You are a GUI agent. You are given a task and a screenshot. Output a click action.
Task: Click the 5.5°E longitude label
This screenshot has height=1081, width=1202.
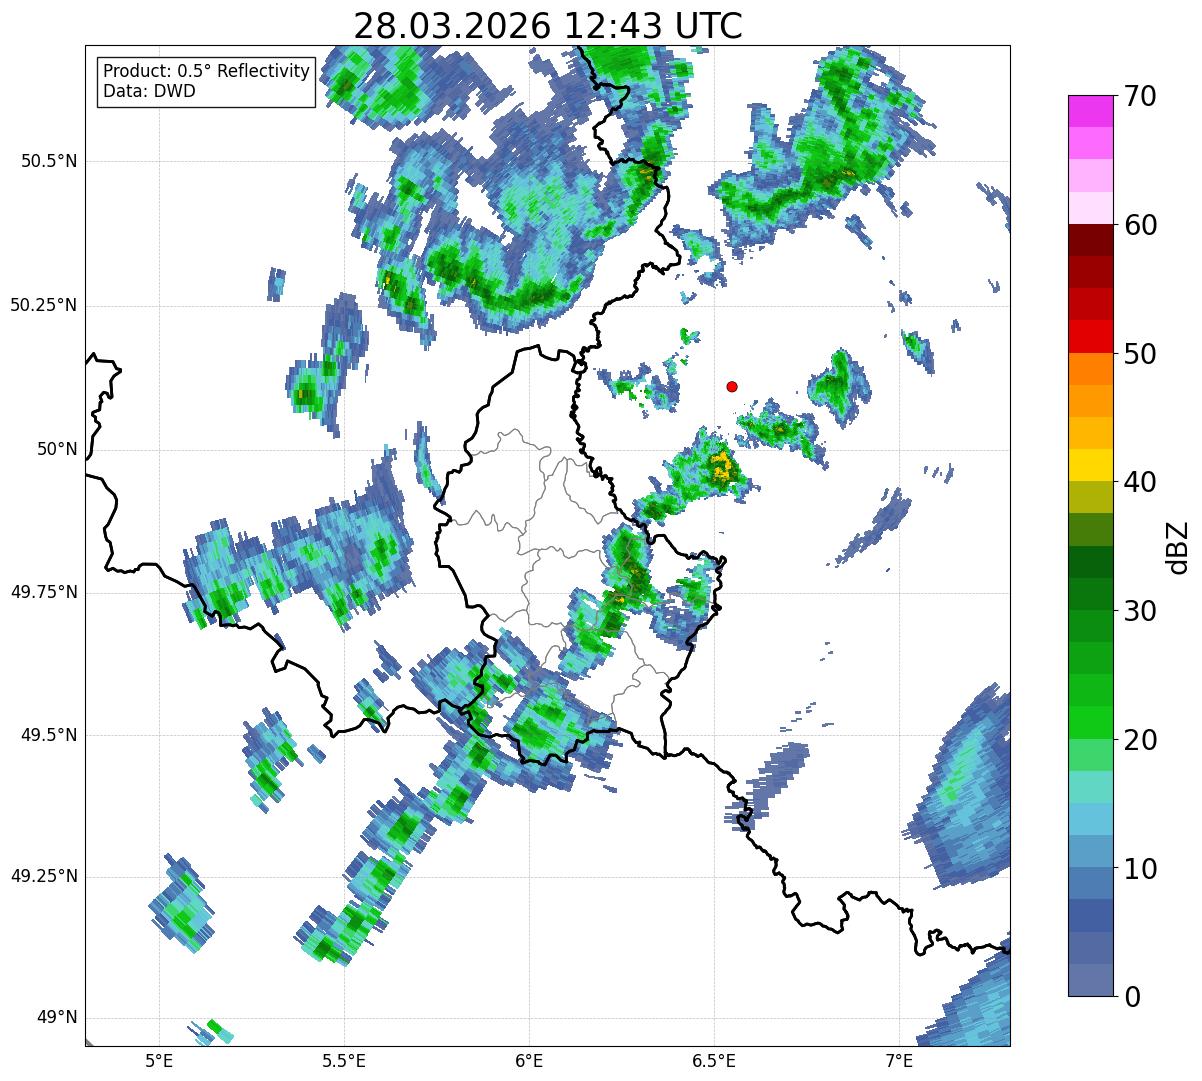[344, 1060]
